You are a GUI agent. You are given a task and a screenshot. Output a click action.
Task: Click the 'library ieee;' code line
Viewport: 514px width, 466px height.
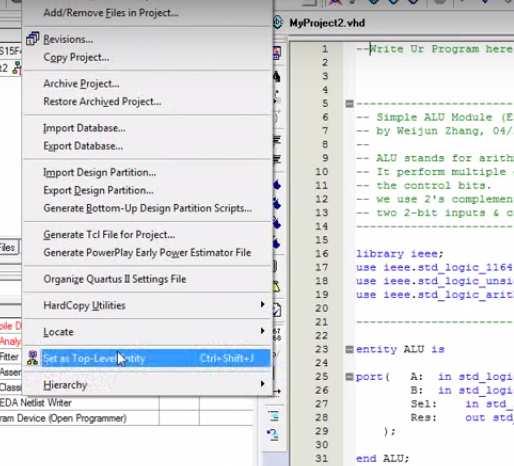(400, 254)
